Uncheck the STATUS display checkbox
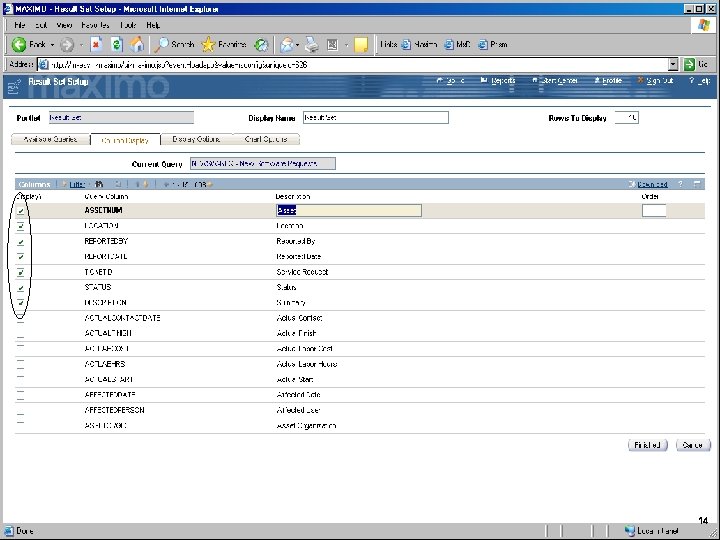The width and height of the screenshot is (720, 540). pyautogui.click(x=21, y=288)
